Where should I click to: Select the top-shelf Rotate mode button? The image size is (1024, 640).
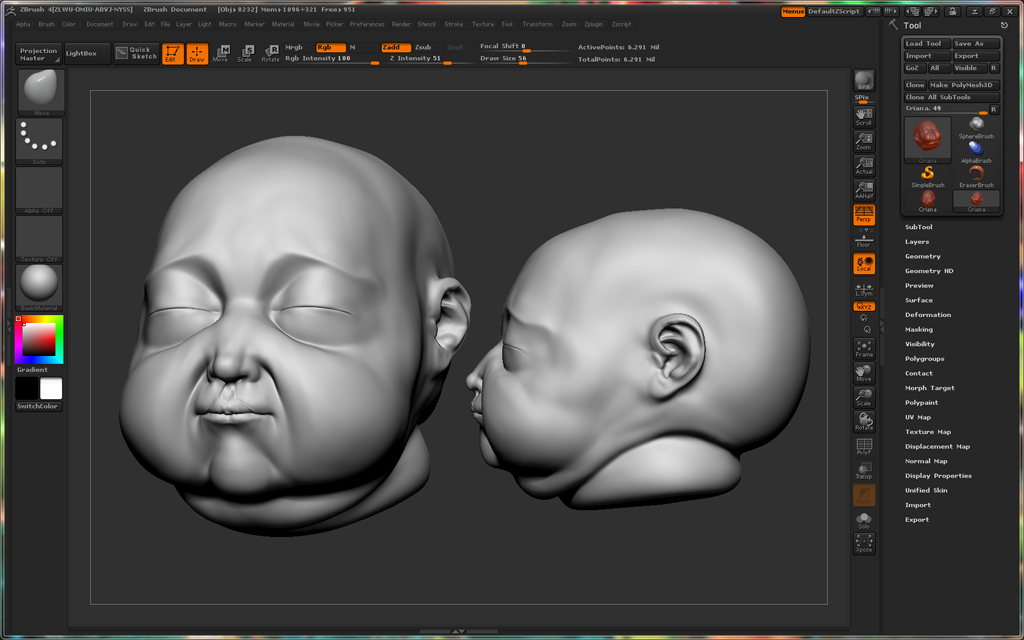(270, 54)
